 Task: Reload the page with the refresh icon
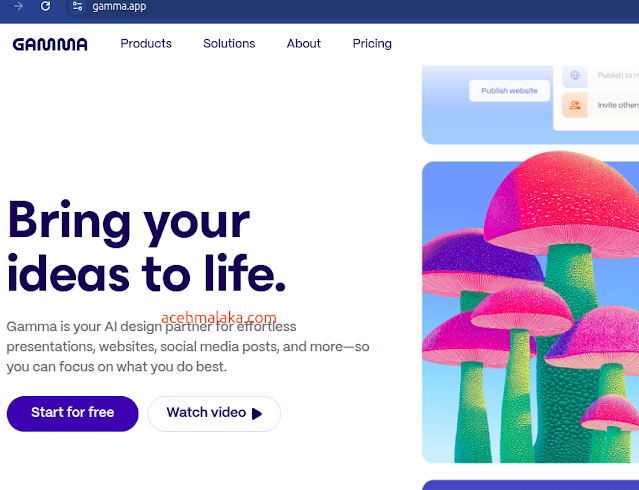point(46,6)
